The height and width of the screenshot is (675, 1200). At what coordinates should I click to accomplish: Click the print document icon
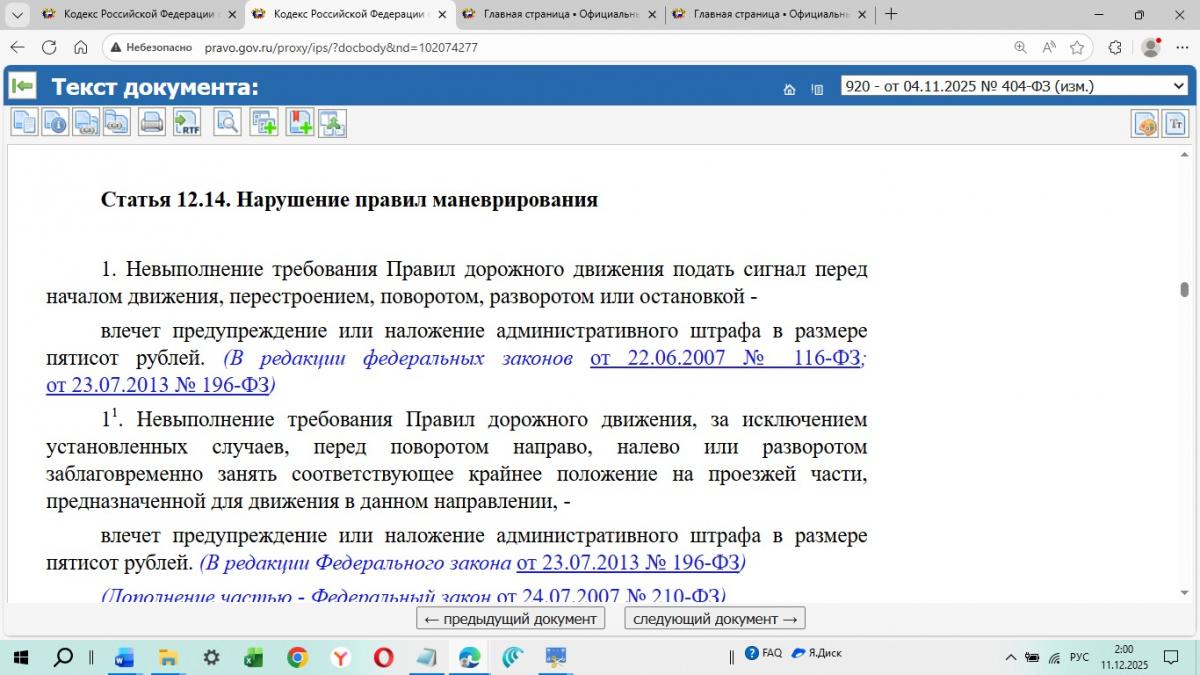(x=152, y=123)
